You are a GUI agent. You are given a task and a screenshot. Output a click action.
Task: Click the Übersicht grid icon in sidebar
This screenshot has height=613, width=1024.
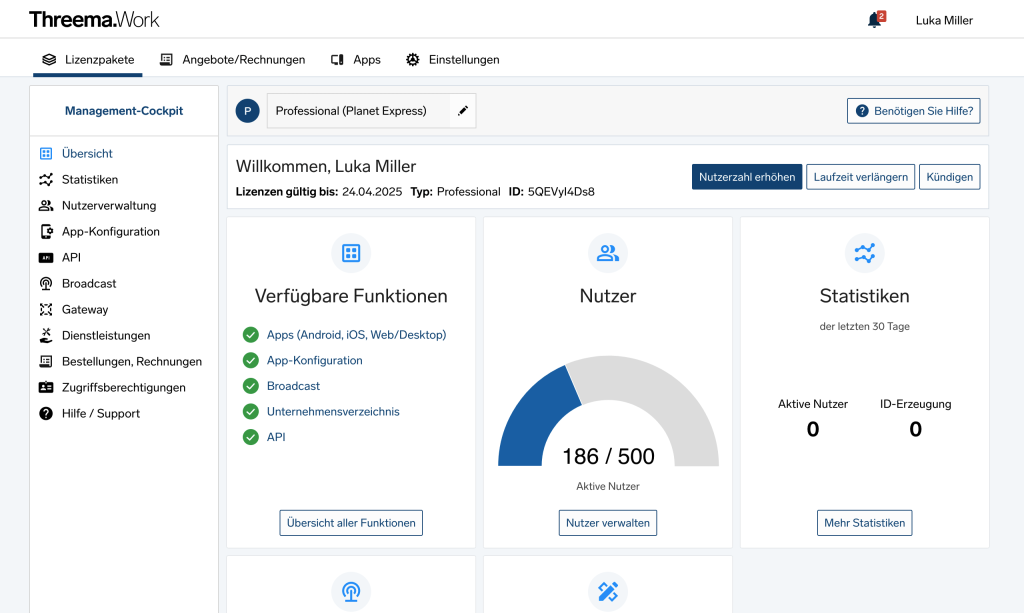point(46,153)
